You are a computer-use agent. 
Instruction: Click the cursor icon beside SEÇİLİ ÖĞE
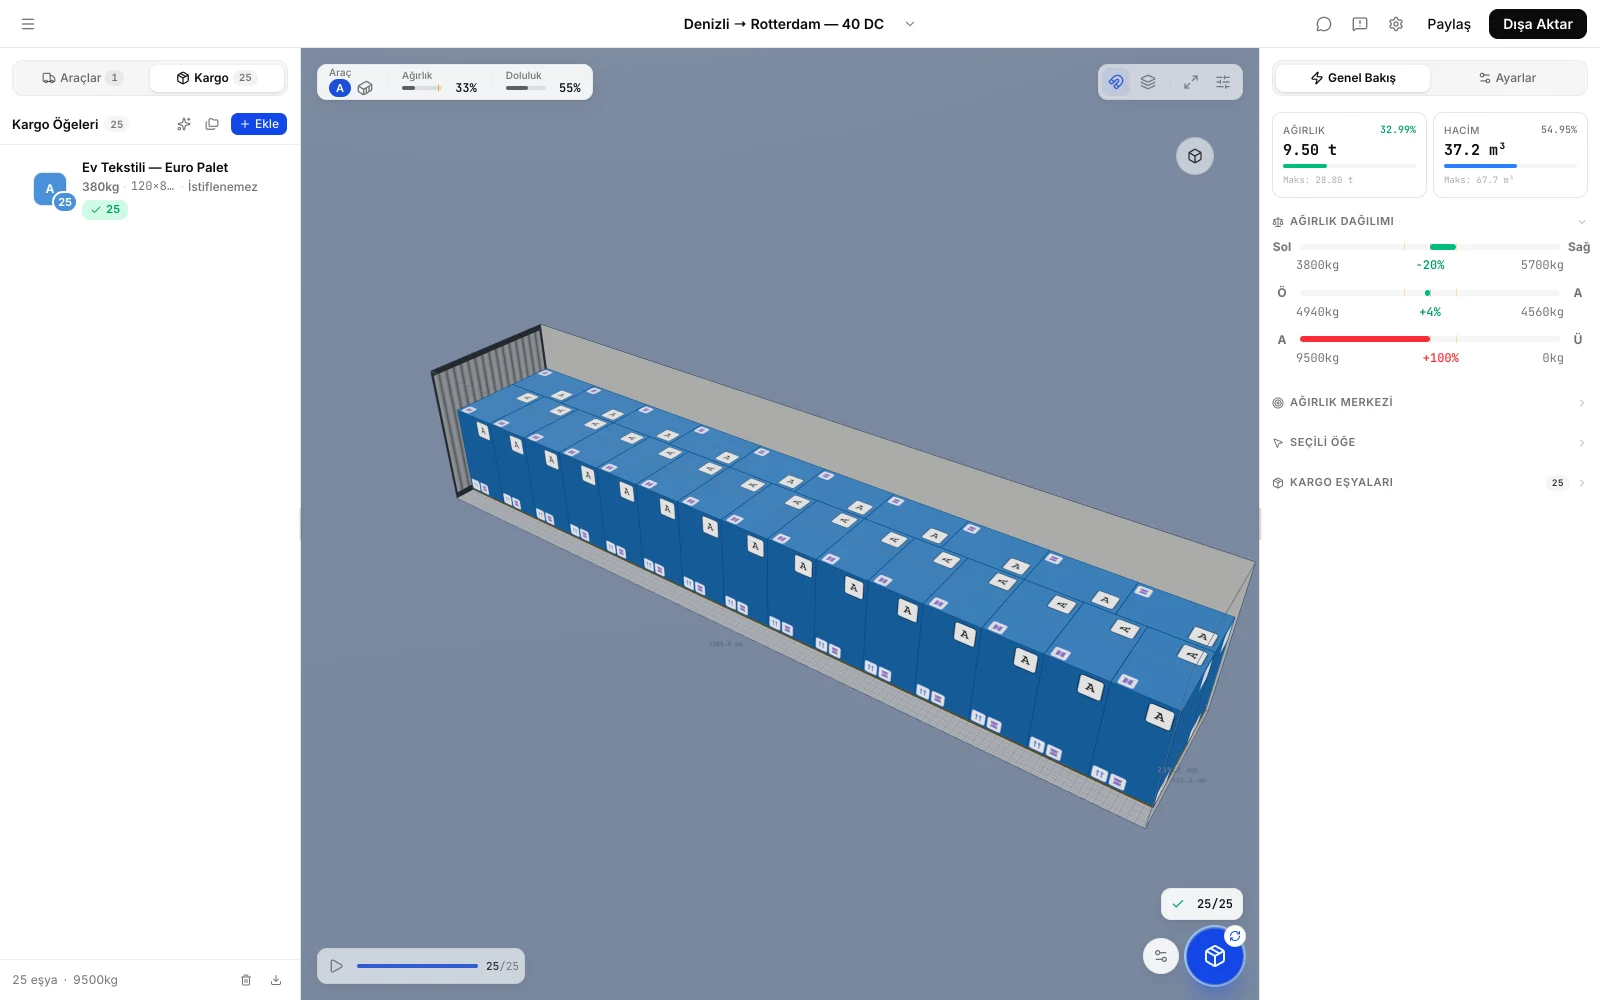[1278, 443]
